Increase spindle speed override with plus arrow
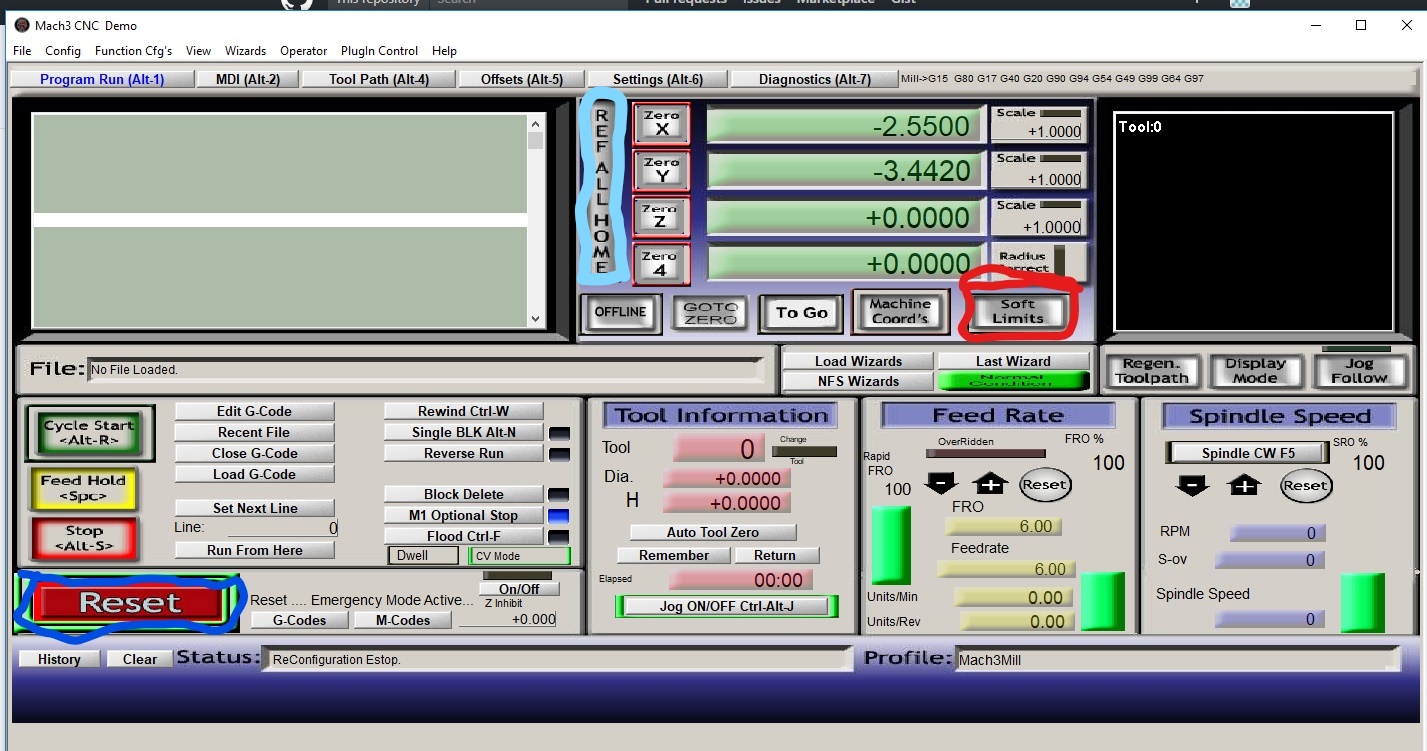This screenshot has width=1427, height=751. click(x=1244, y=486)
